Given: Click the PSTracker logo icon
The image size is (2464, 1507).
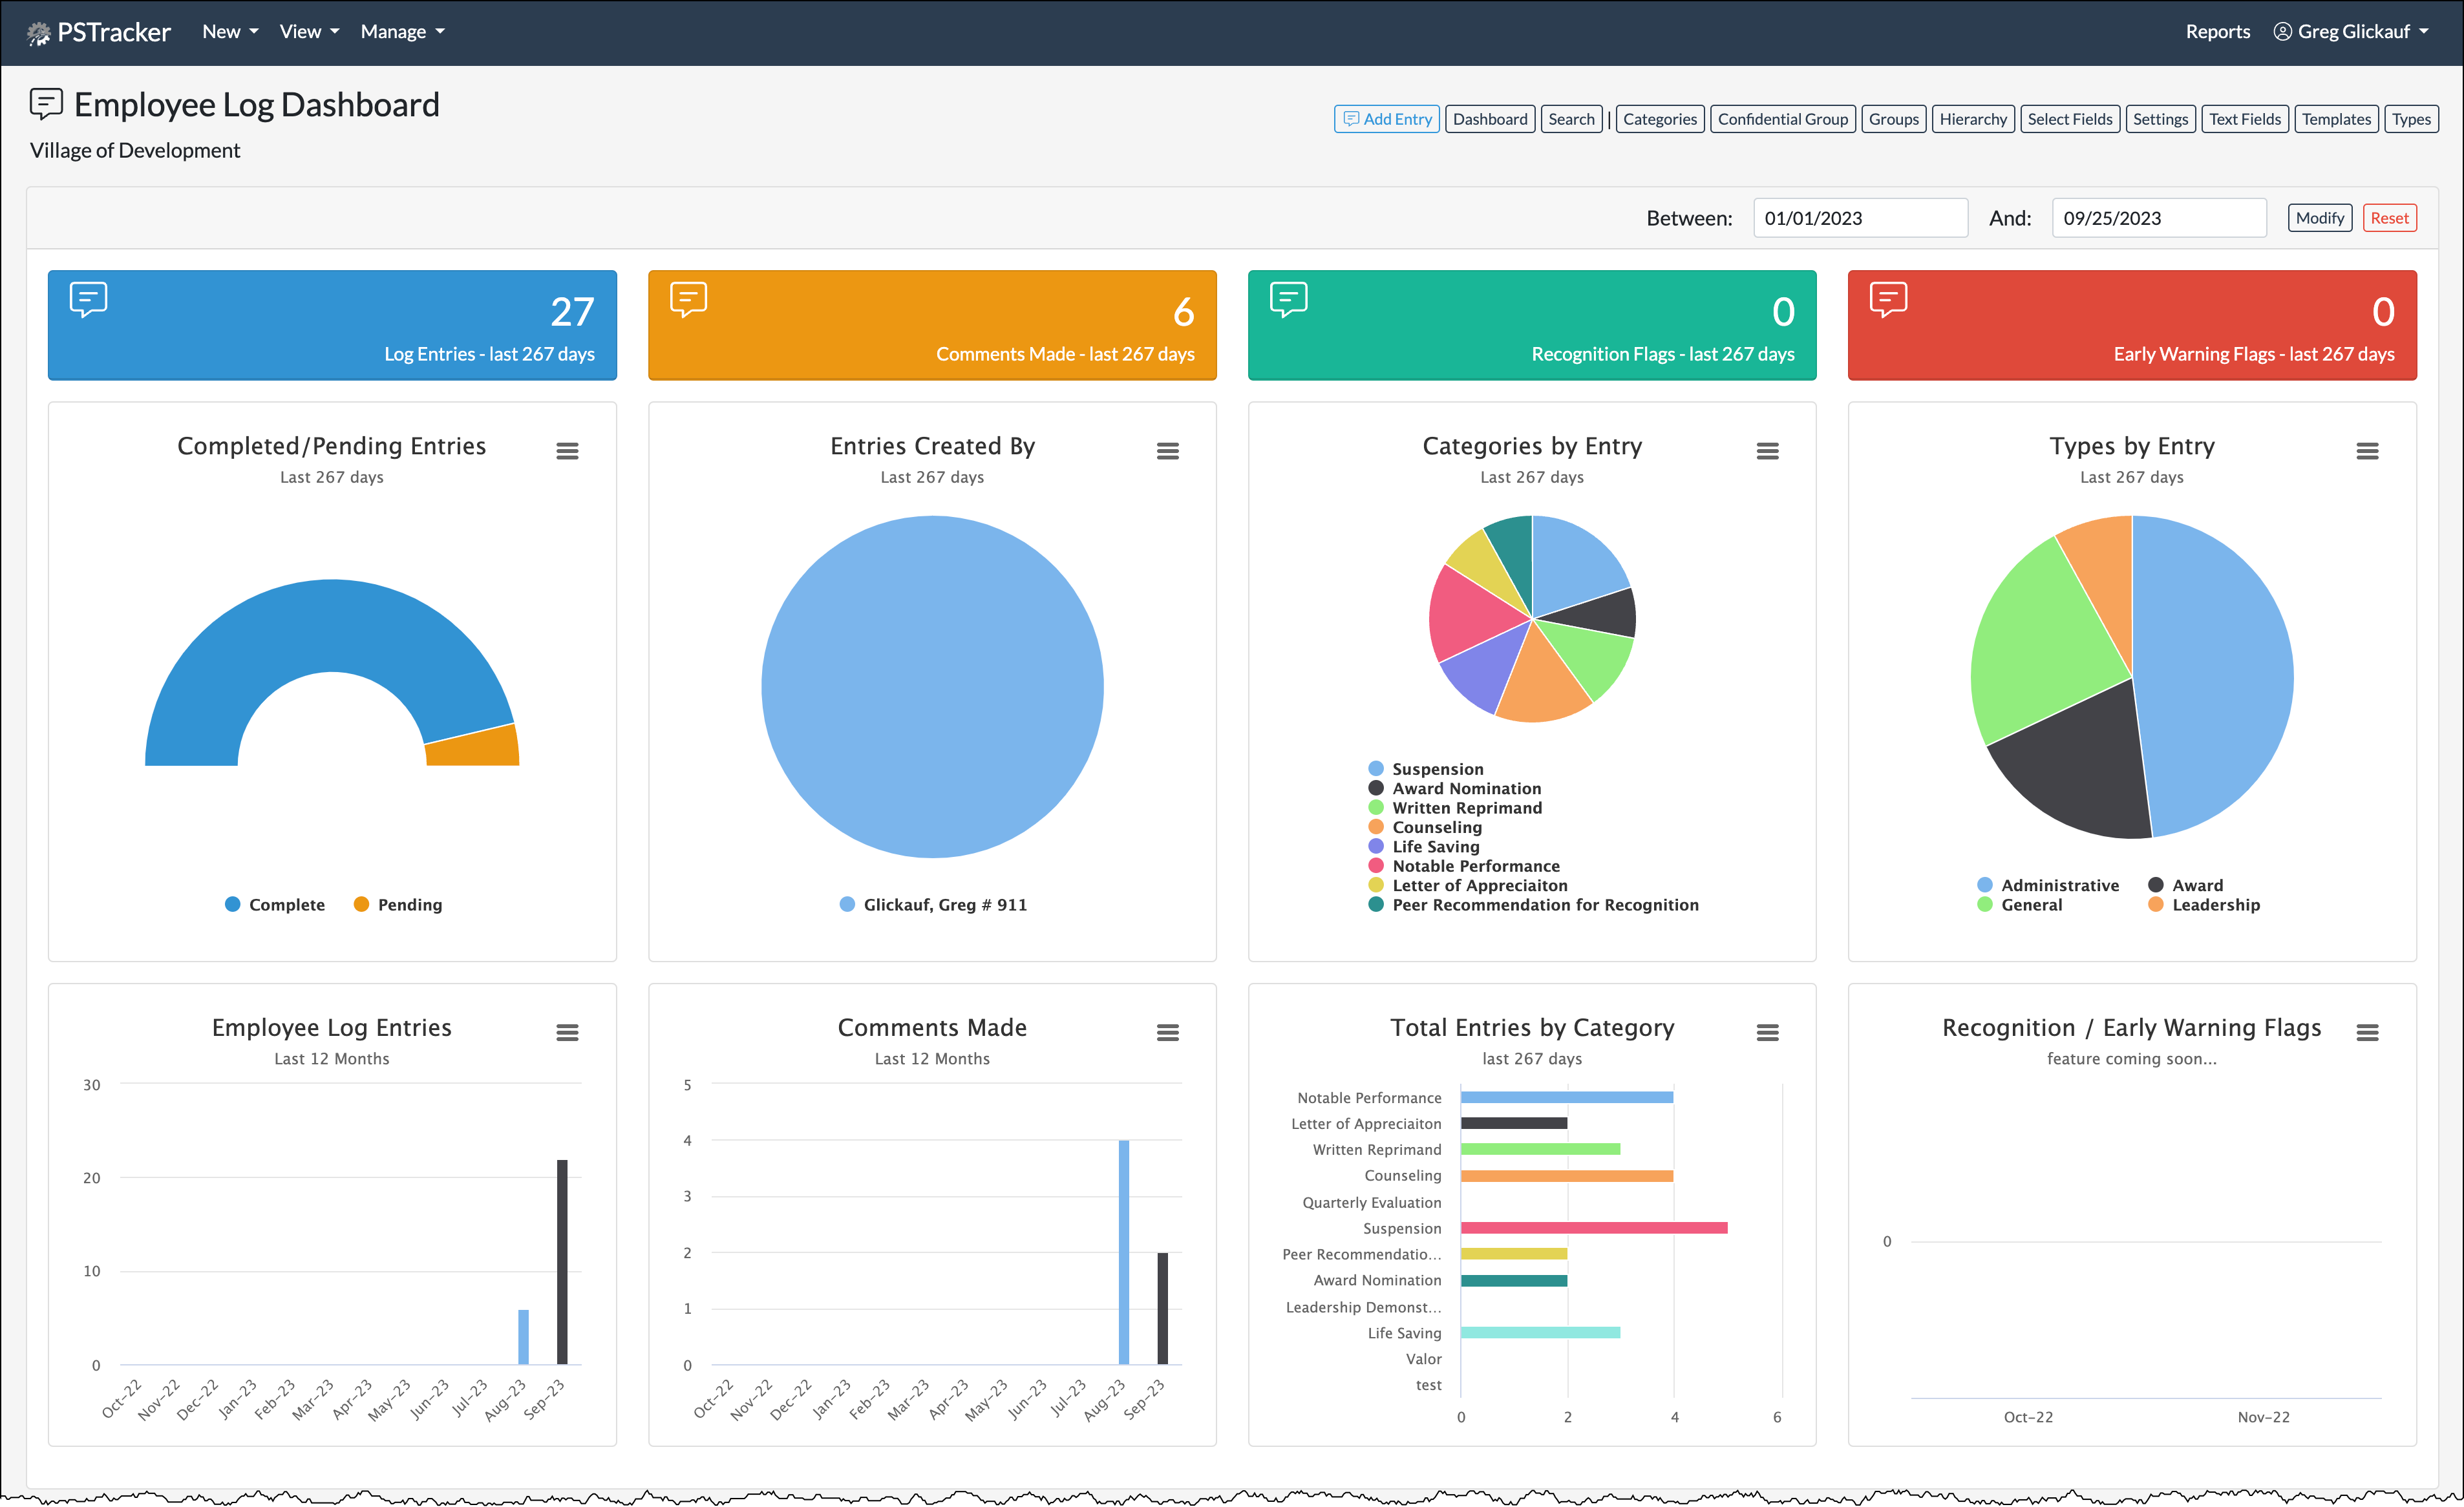Looking at the screenshot, I should (x=38, y=33).
